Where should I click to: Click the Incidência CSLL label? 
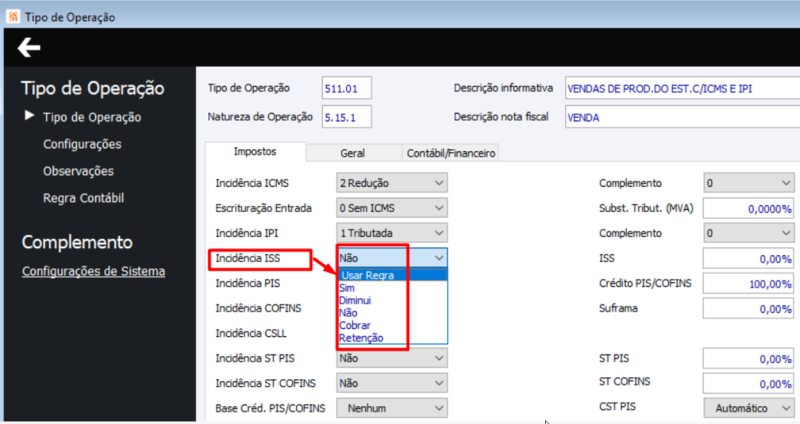tap(251, 333)
